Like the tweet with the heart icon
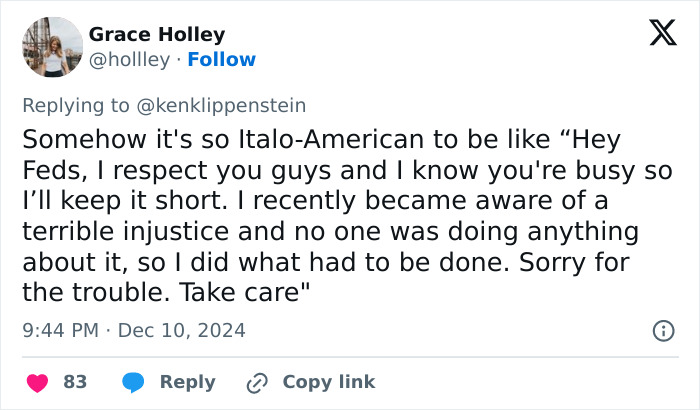Viewport: 700px width, 410px height. [x=37, y=382]
